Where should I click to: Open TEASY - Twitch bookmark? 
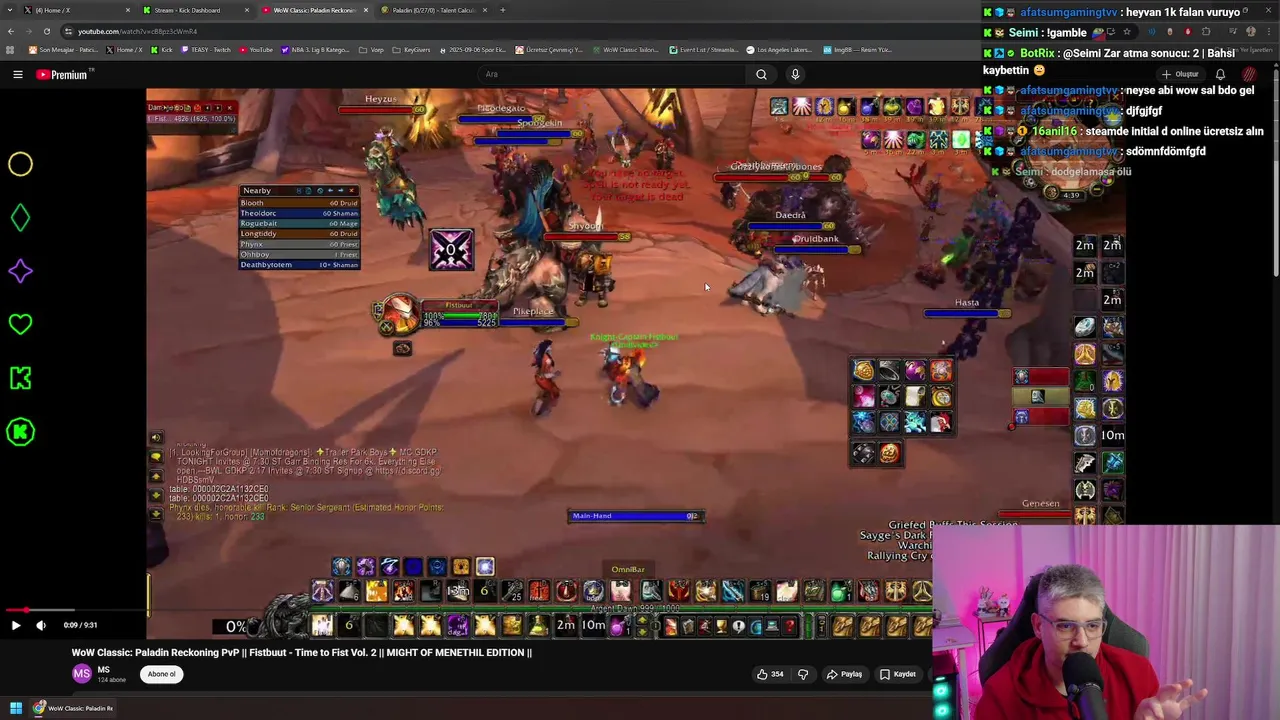coord(205,49)
